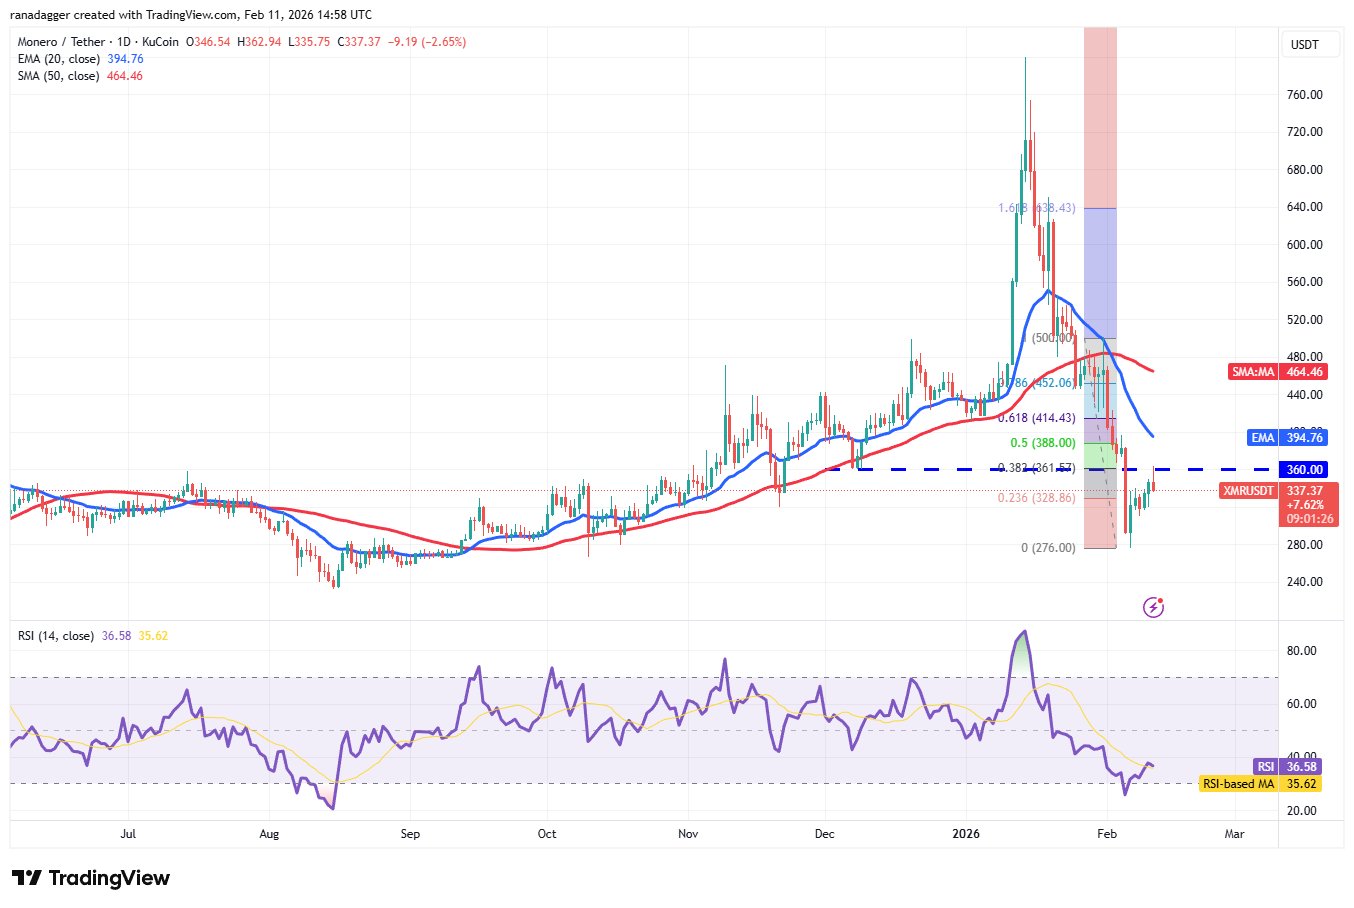Select the RSI (14, close) legend entry

(56, 636)
